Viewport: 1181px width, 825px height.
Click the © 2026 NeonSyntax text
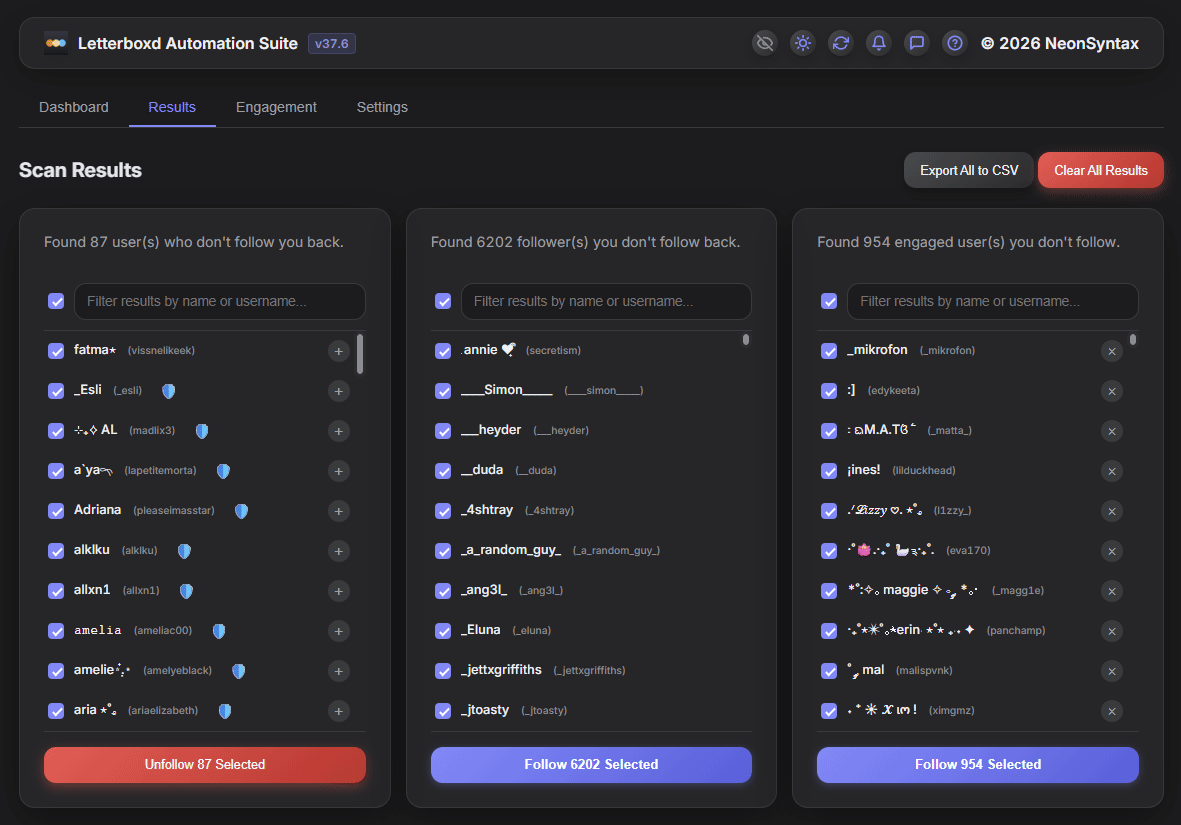tap(1060, 44)
